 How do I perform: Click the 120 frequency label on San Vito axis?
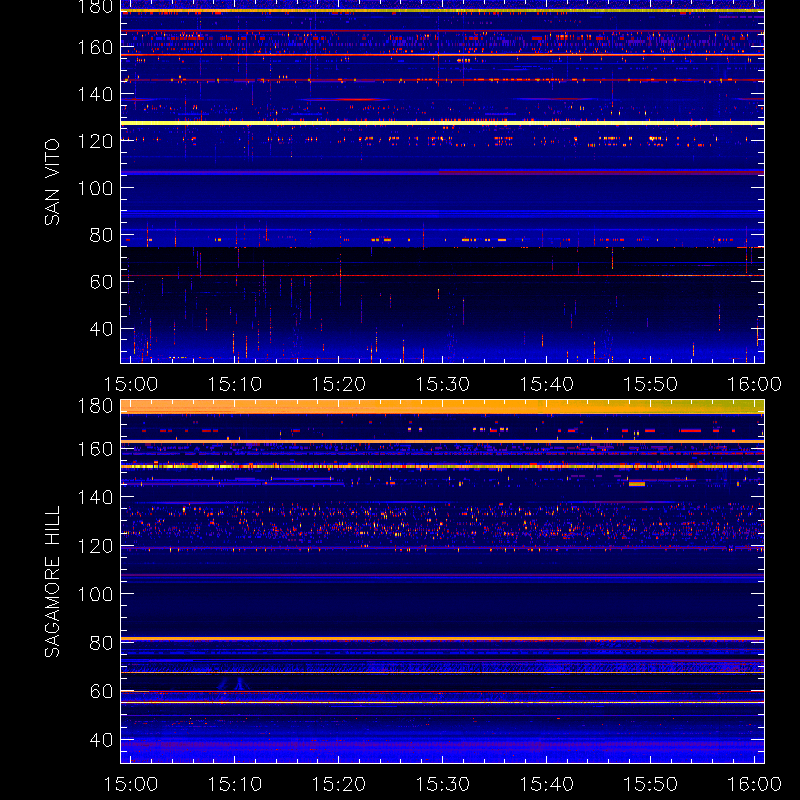point(95,141)
